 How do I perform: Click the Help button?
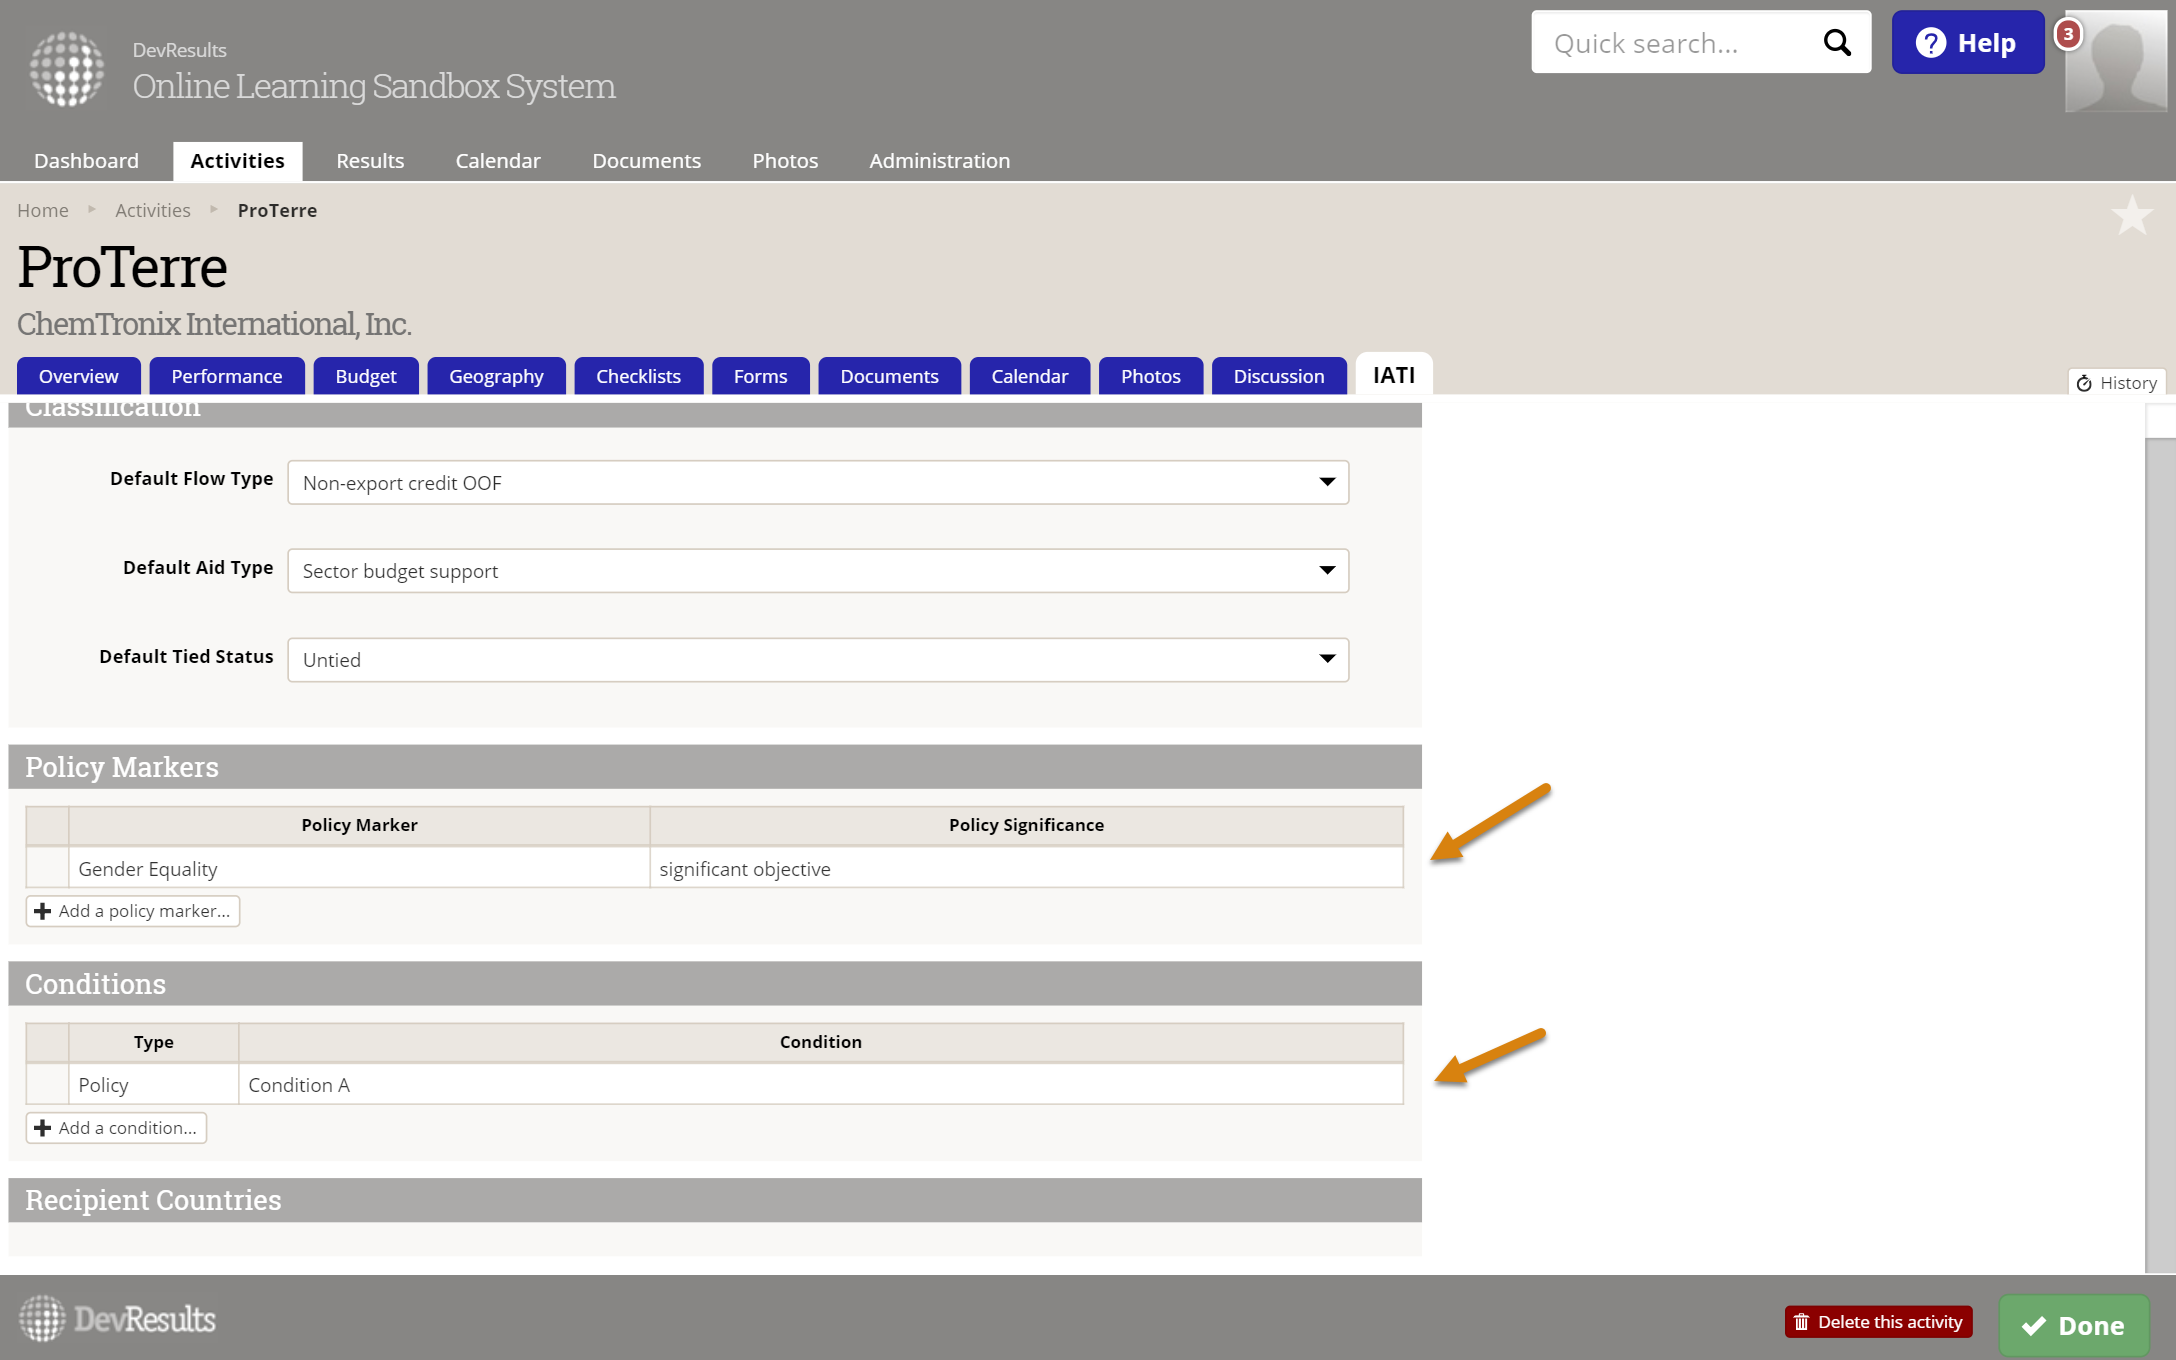click(x=1967, y=42)
